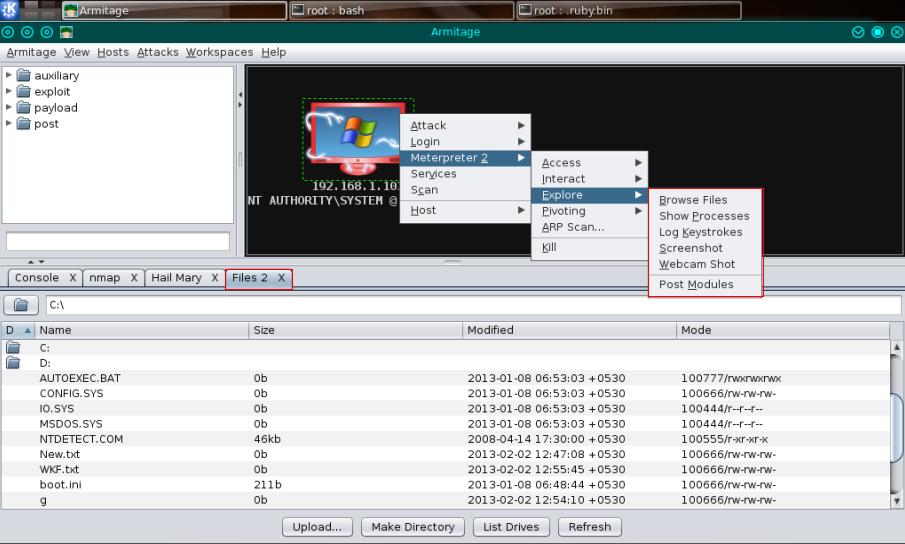Choose ARP Scan... menu entry
Screen dimensions: 905x544
tap(589, 227)
